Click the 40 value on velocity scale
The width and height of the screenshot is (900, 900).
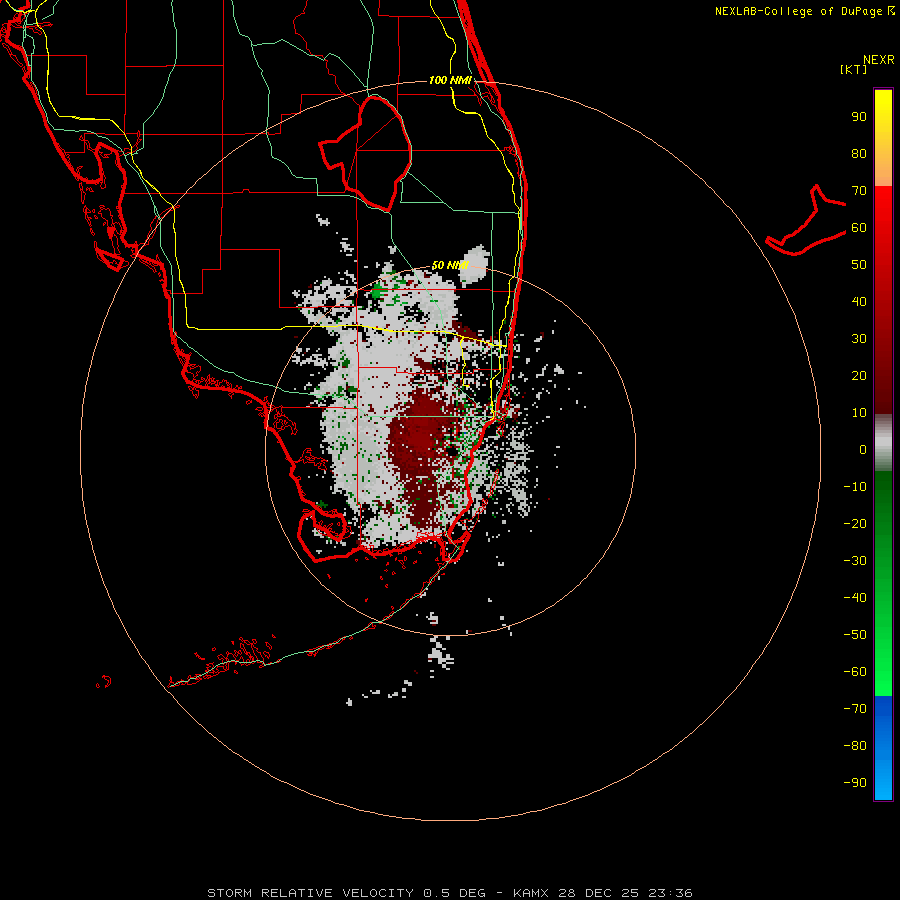(x=859, y=301)
